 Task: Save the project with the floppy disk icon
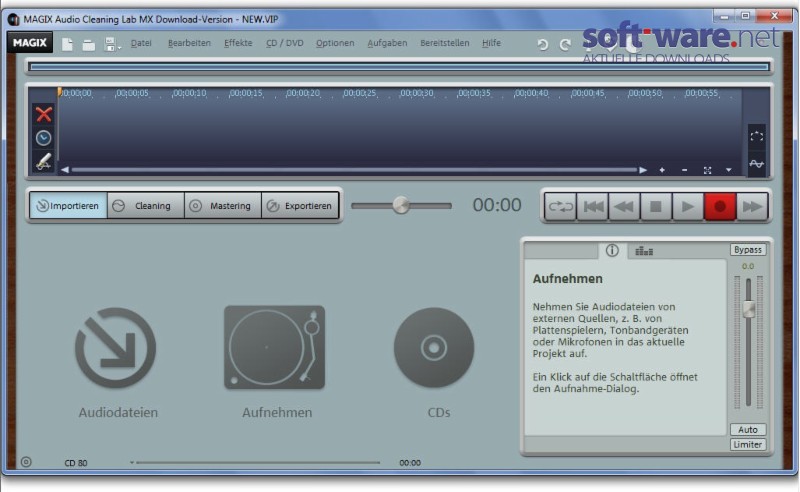pos(110,44)
